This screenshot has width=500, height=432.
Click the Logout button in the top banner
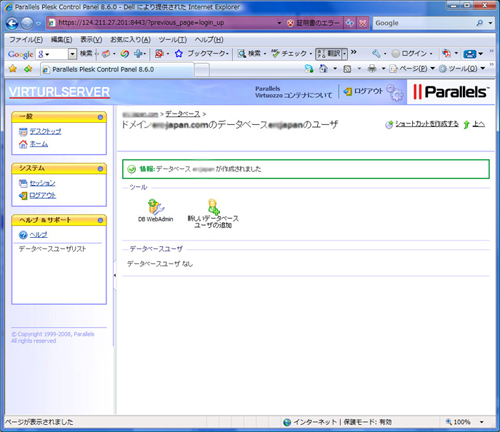pos(364,91)
